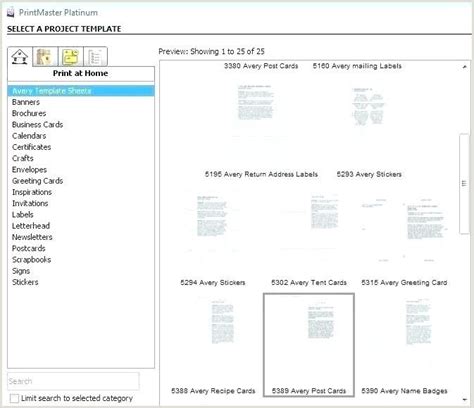Viewport: 474px width, 408px height.
Task: Select Letterhead in the category list
Action: [31, 226]
